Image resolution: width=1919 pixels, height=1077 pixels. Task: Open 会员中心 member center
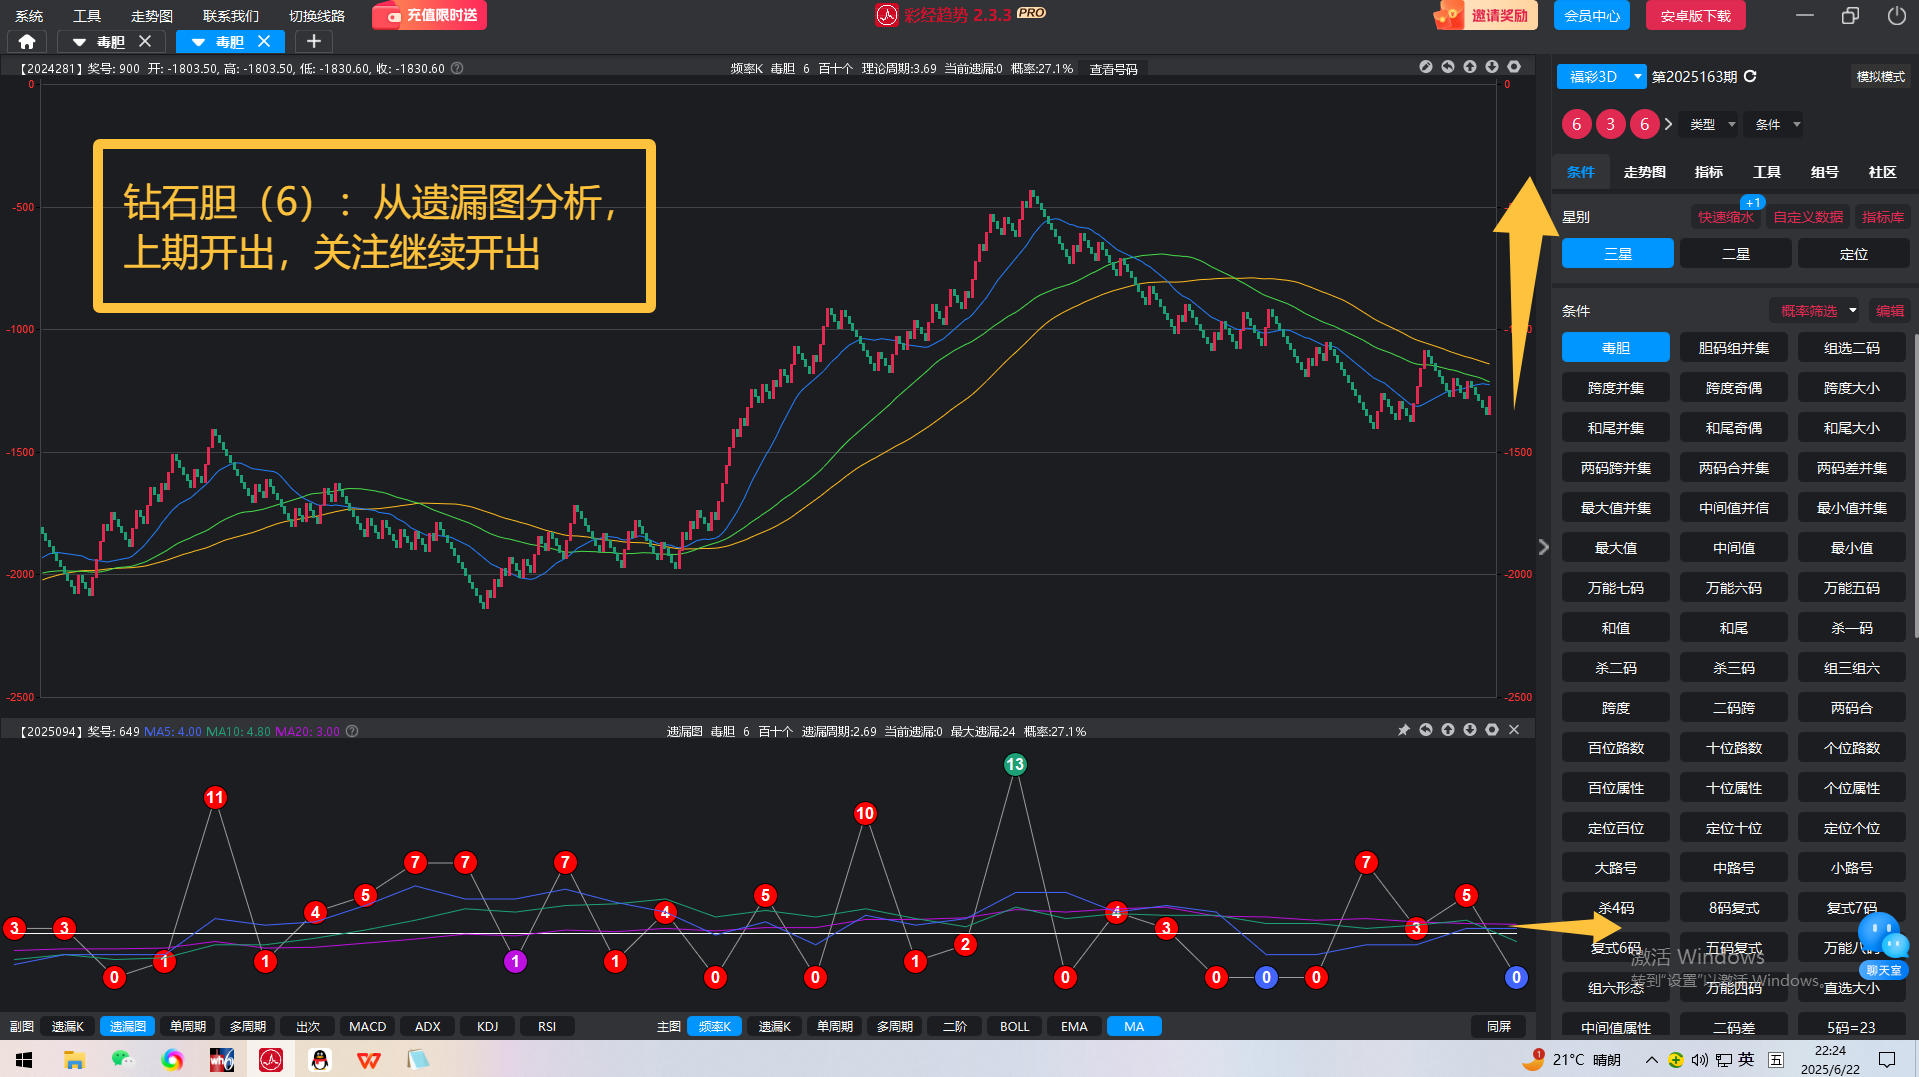(x=1592, y=15)
